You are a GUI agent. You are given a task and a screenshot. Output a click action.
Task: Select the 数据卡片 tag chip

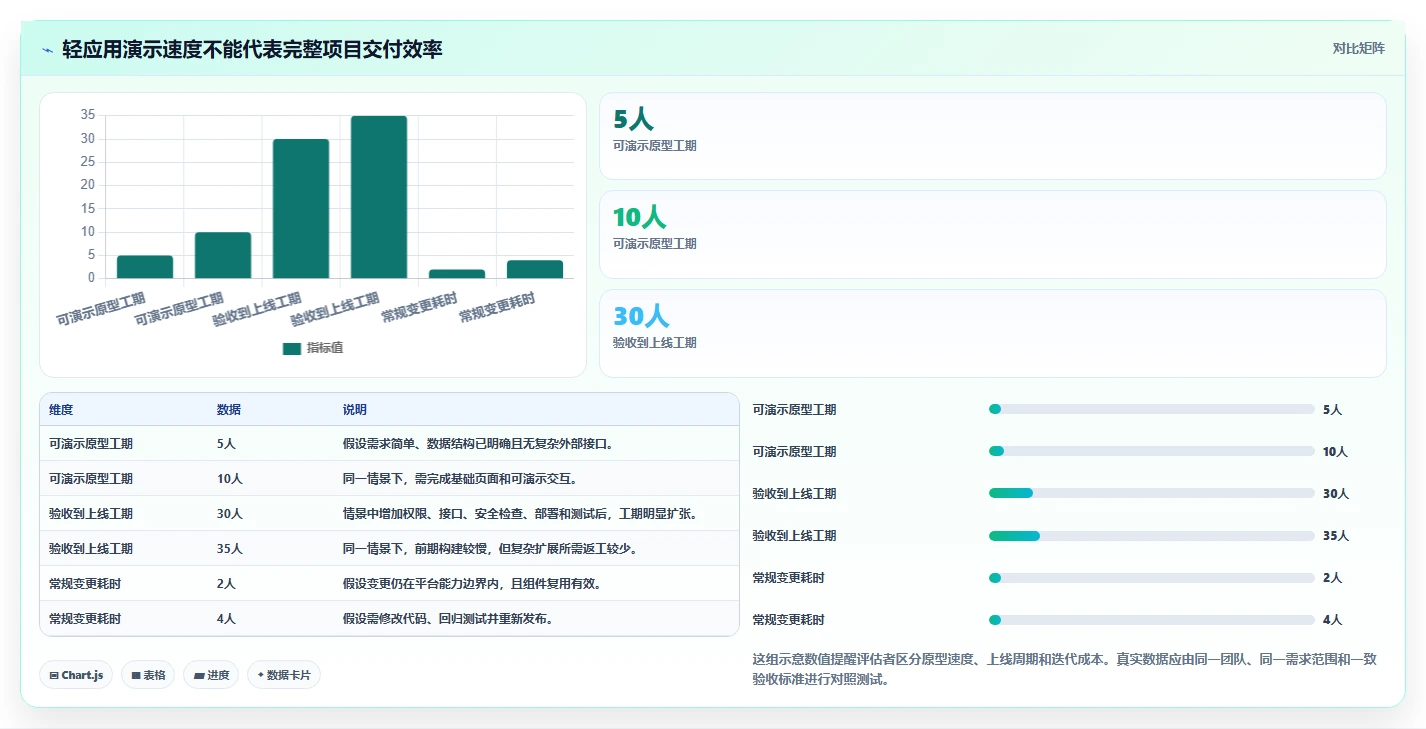284,675
